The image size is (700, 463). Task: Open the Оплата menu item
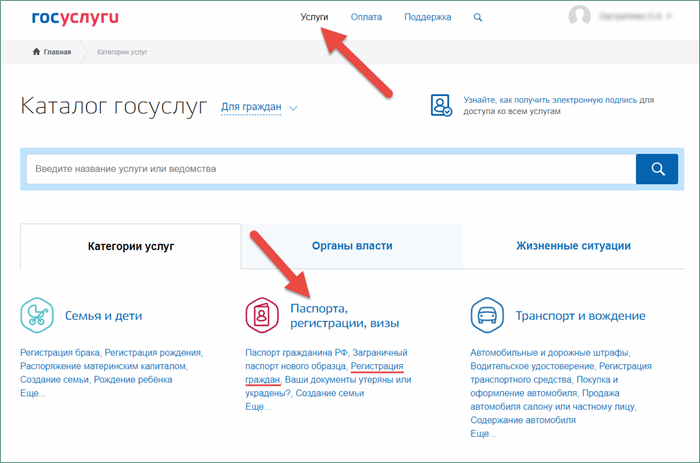pyautogui.click(x=366, y=17)
